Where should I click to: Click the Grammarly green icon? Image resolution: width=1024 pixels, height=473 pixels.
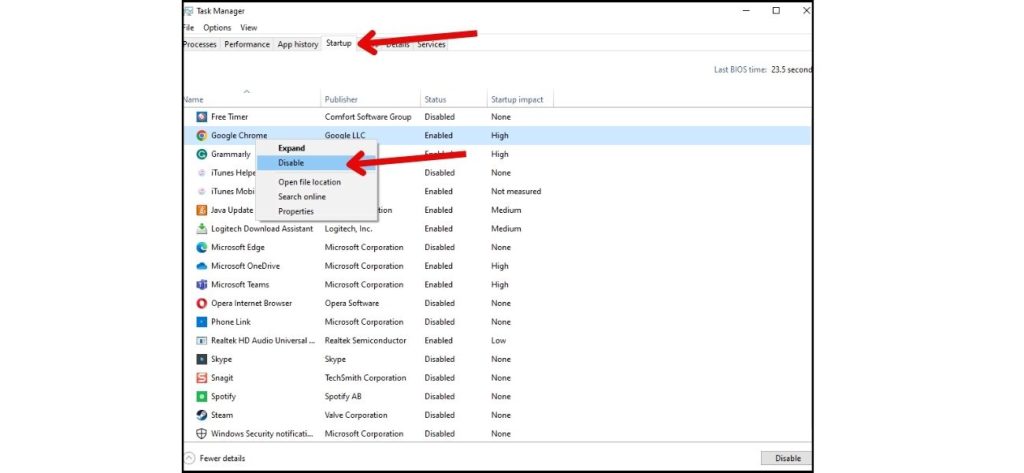coord(202,154)
